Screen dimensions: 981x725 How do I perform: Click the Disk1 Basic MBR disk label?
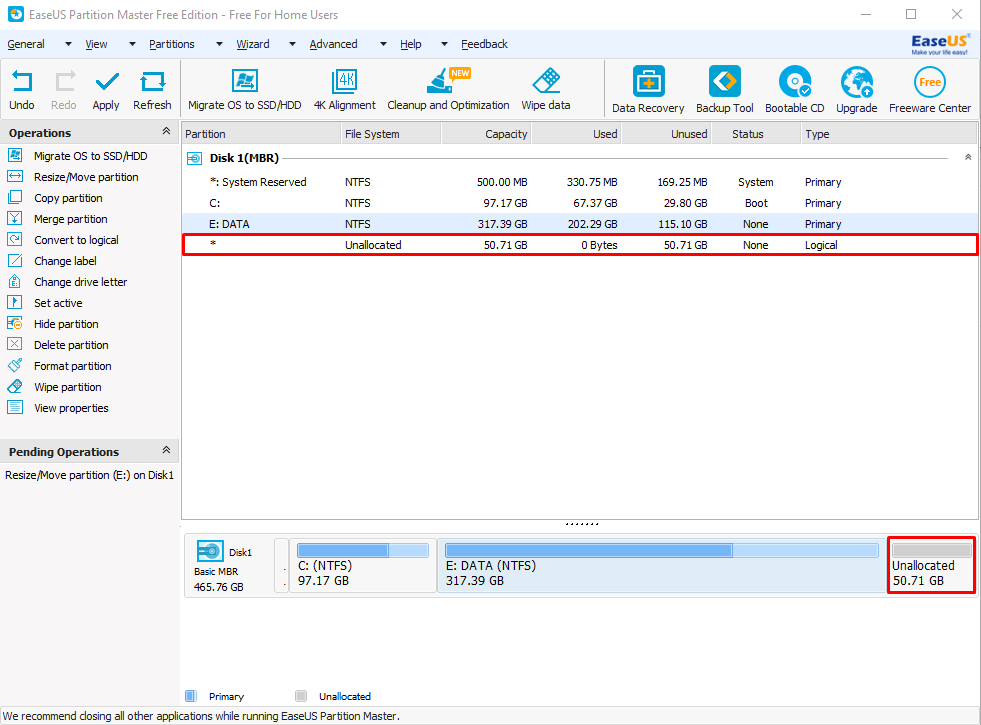click(x=229, y=567)
